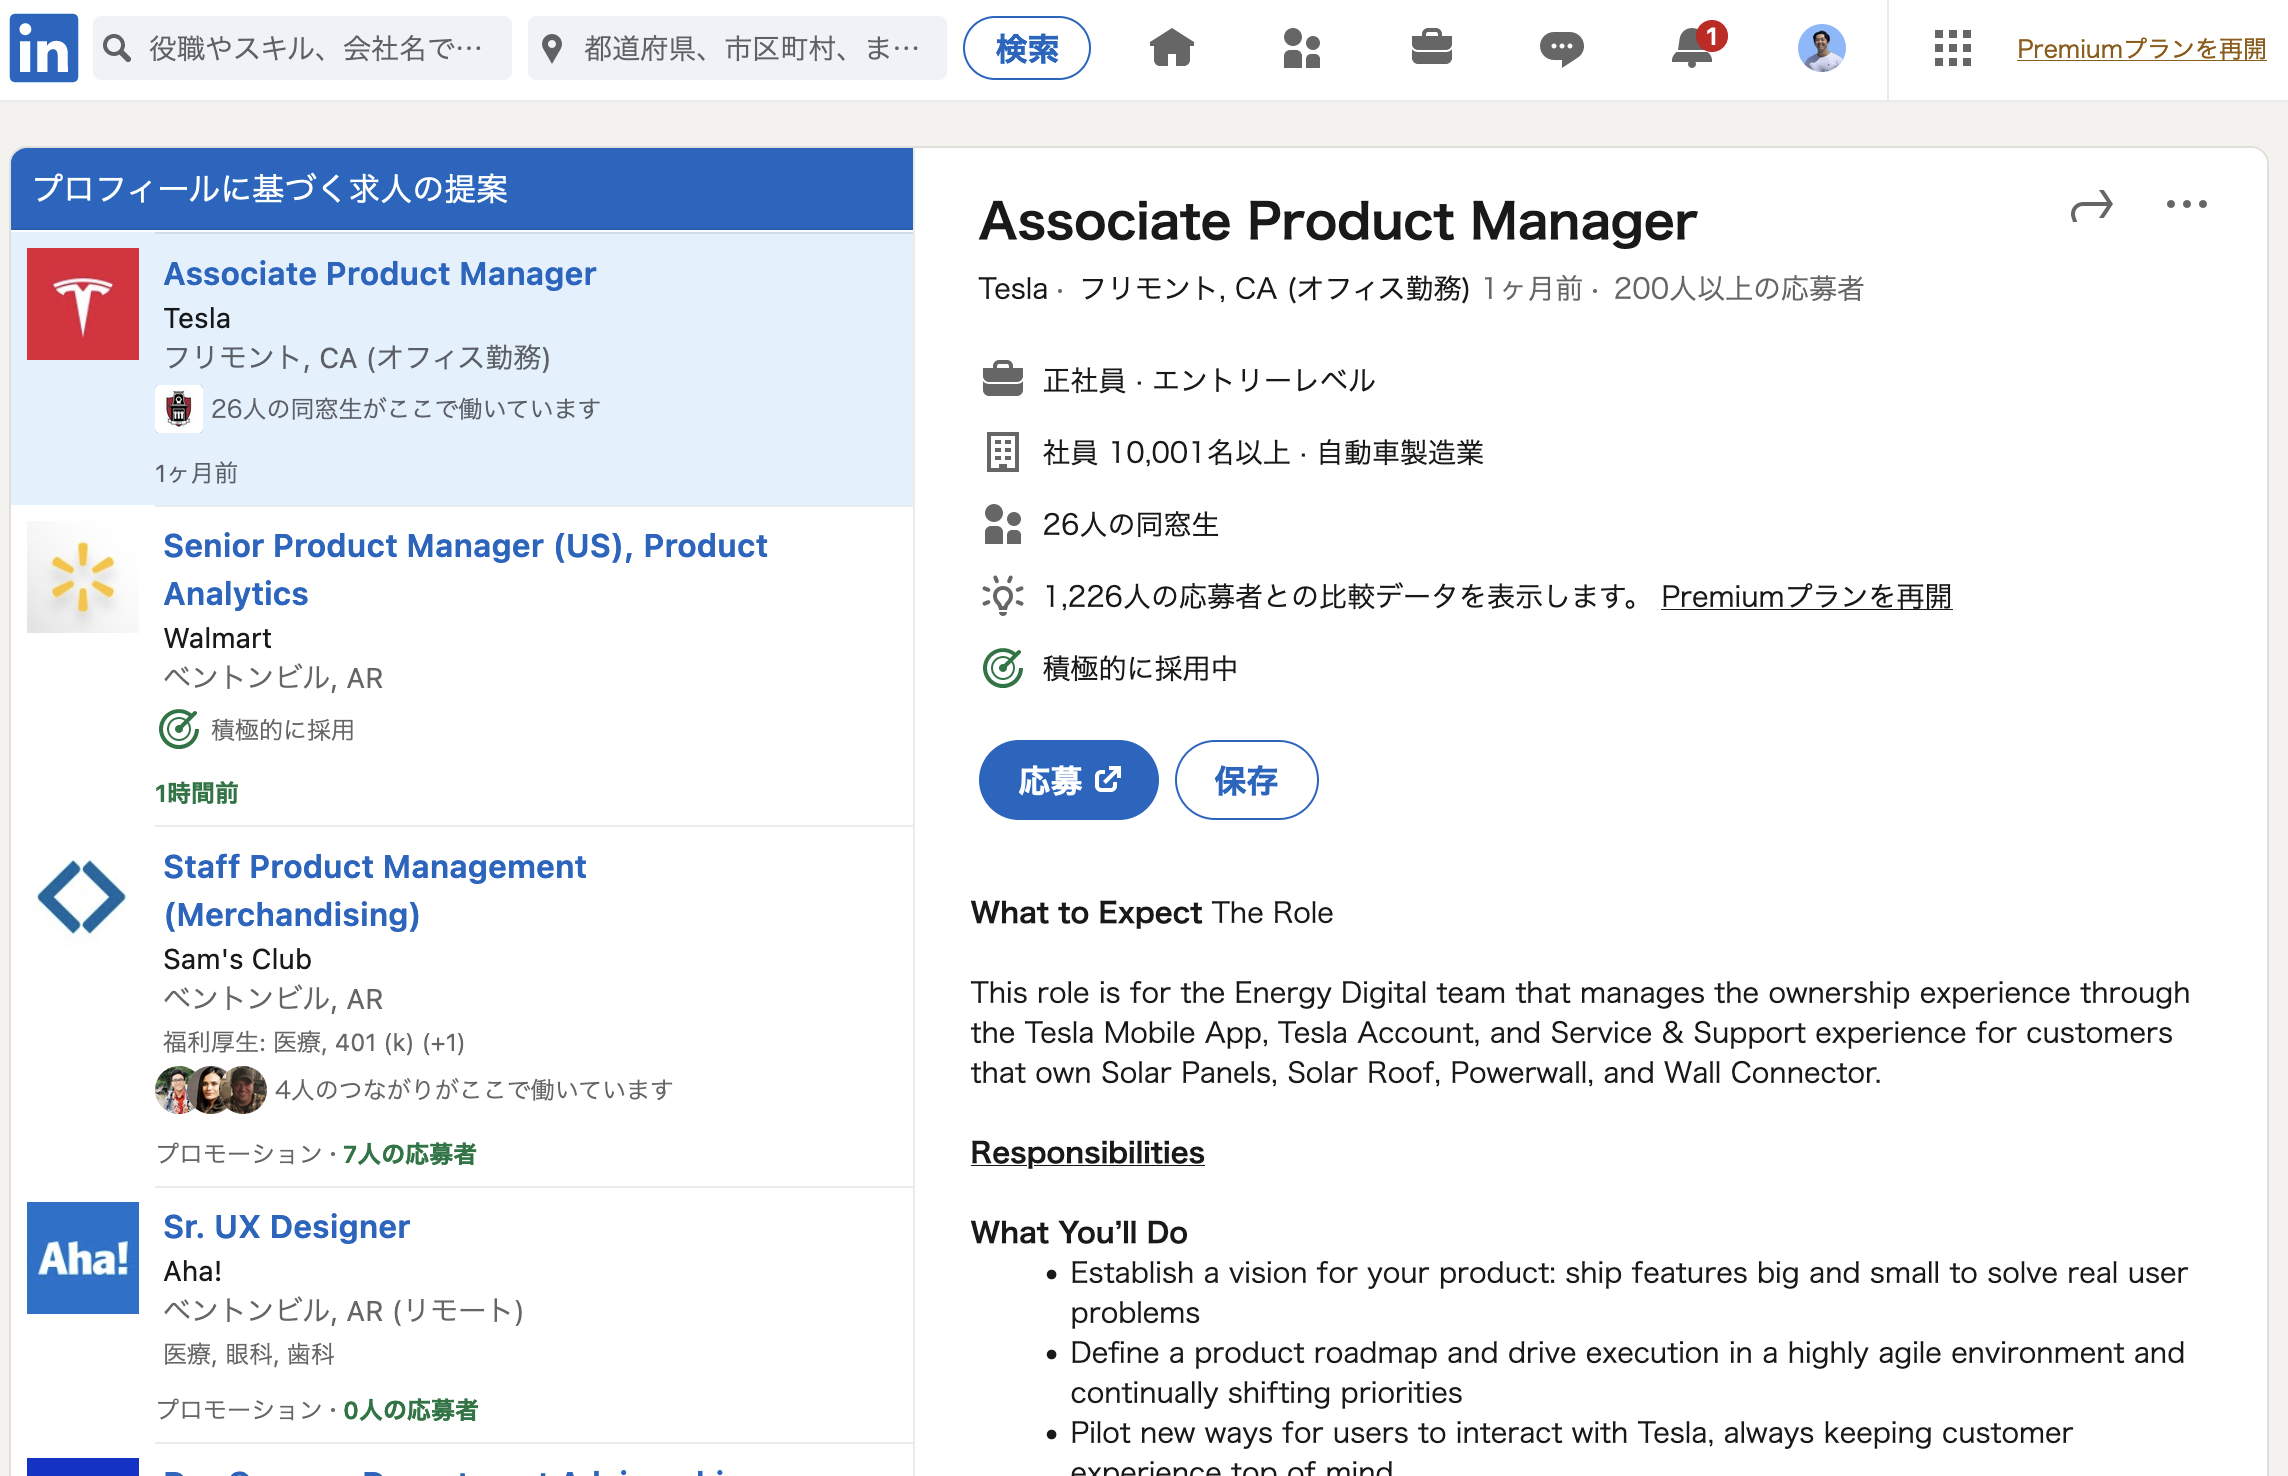
Task: Click 26人の同窓生がここで働いています text
Action: pyautogui.click(x=406, y=409)
